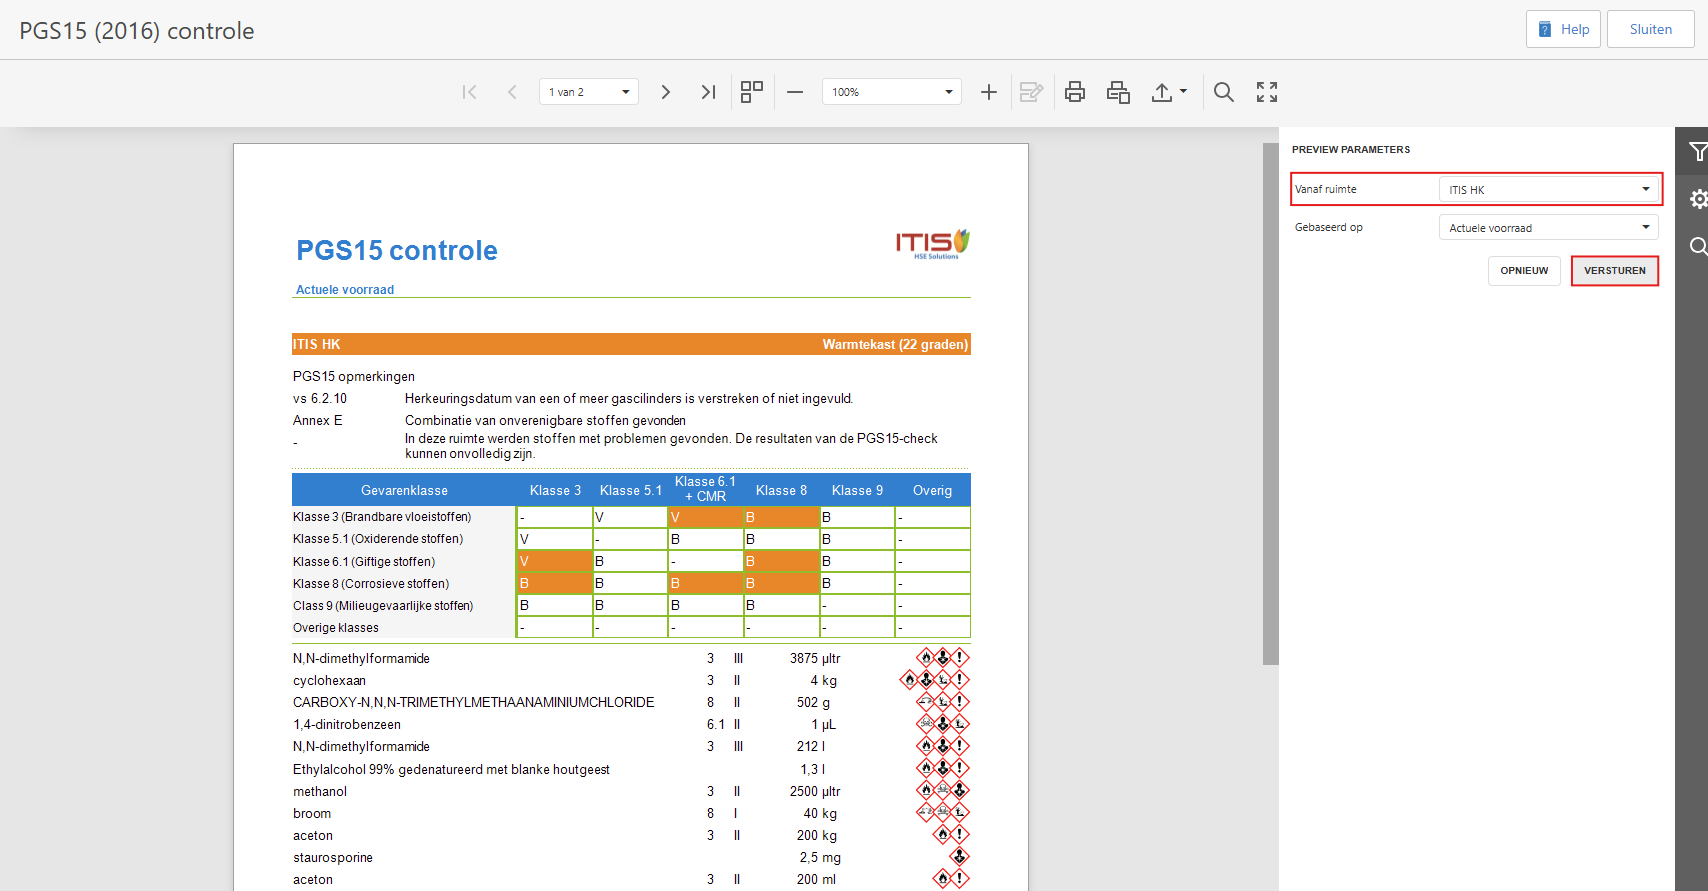The image size is (1708, 891).
Task: Toggle full screen mode
Action: 1267,92
